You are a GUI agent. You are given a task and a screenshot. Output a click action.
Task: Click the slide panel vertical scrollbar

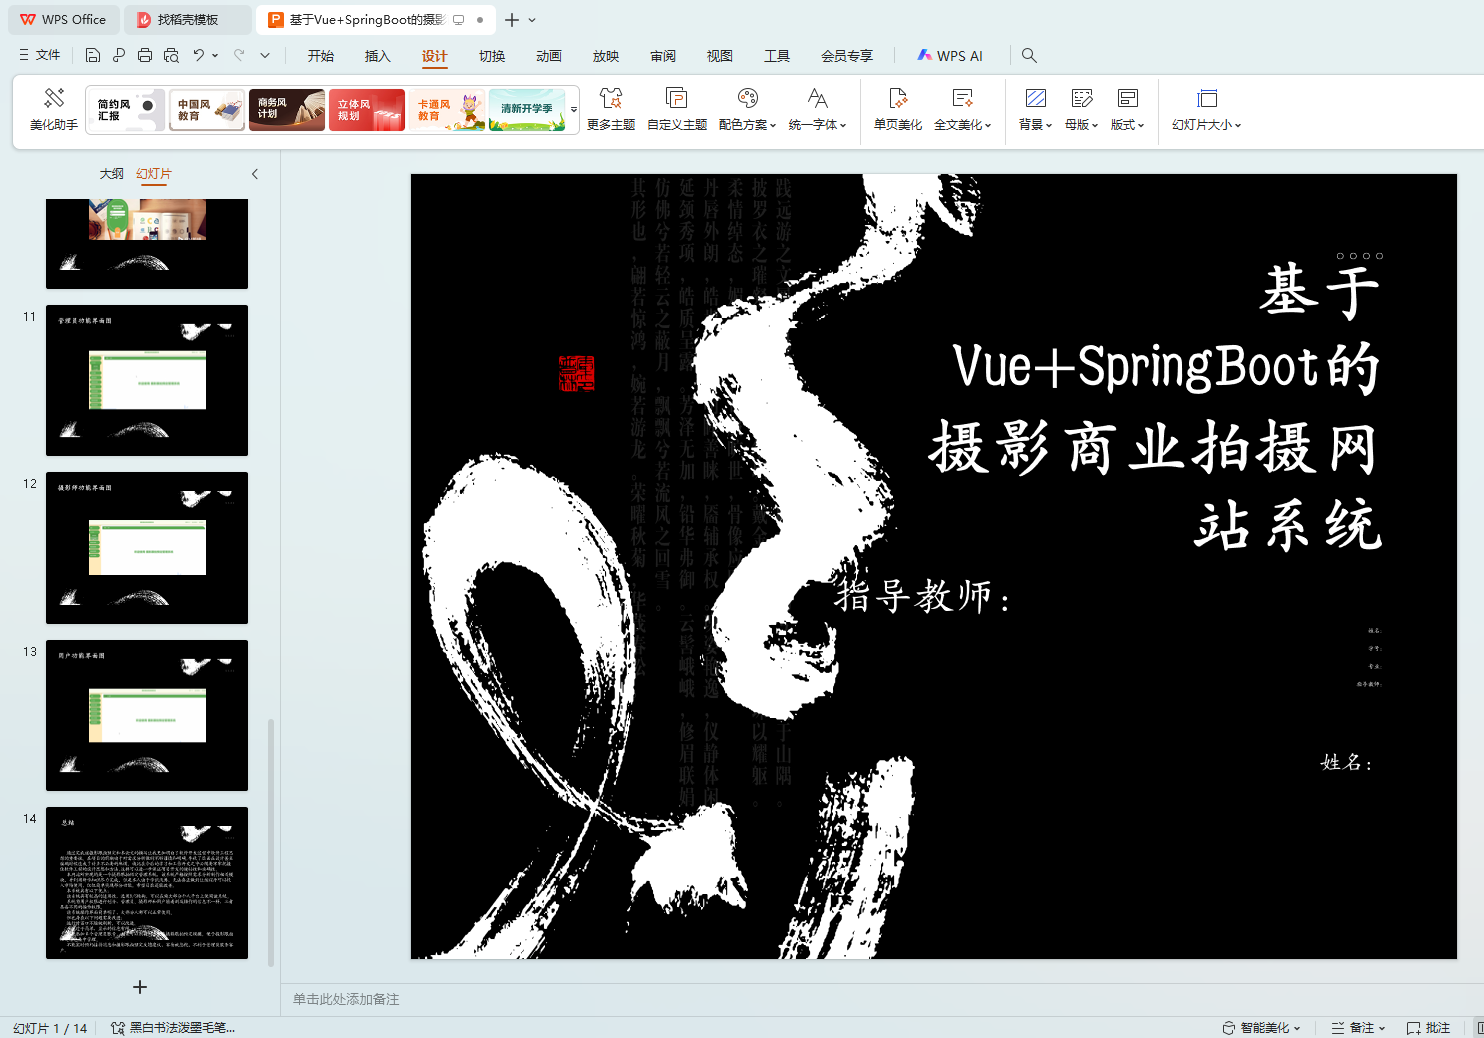[271, 842]
